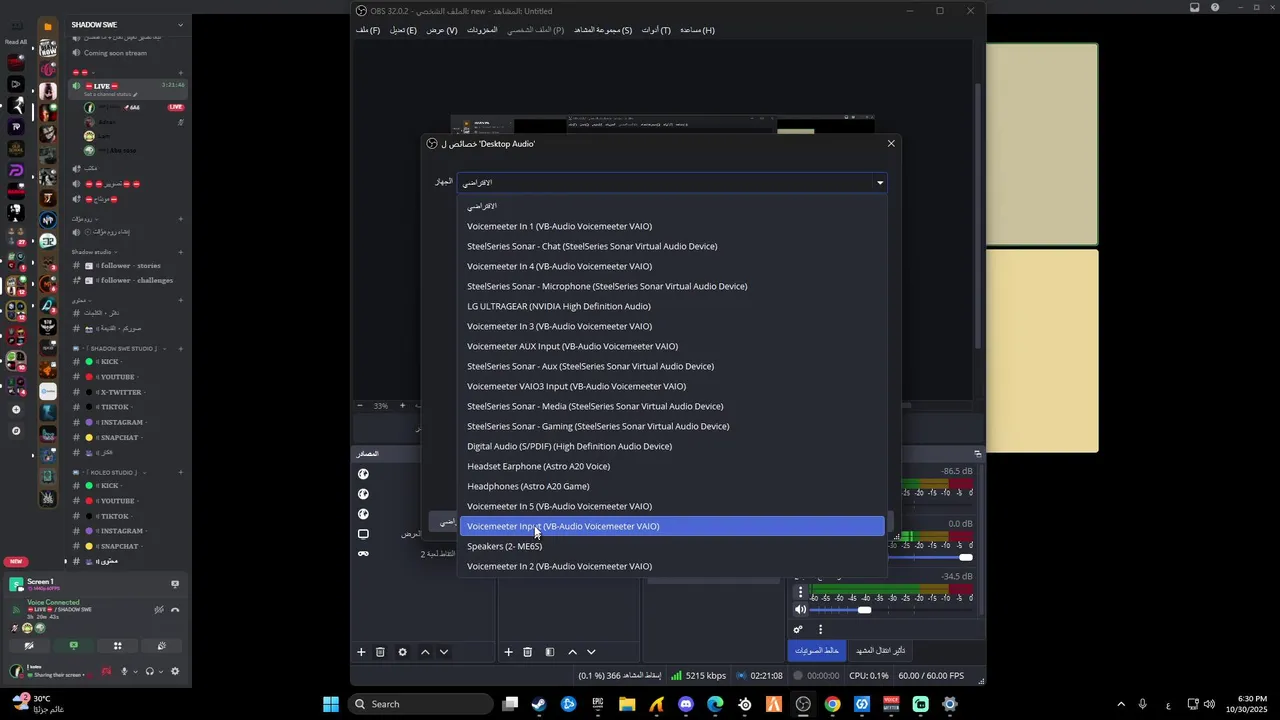Viewport: 1280px width, 720px height.
Task: Toggle Discord screen share button
Action: point(73,646)
